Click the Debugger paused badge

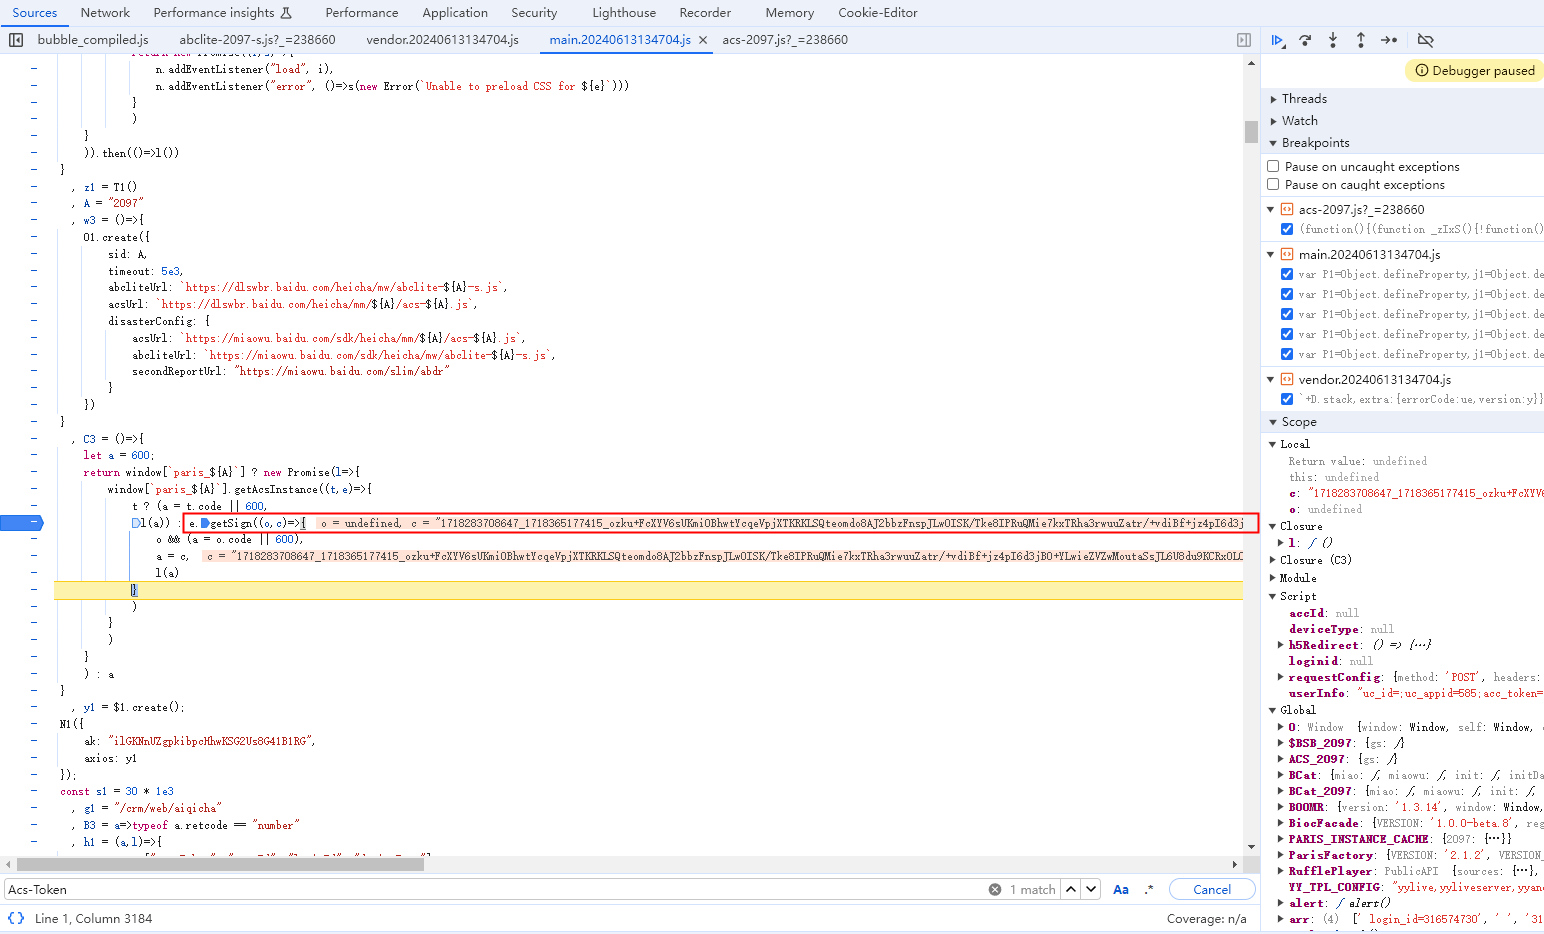coord(1475,71)
